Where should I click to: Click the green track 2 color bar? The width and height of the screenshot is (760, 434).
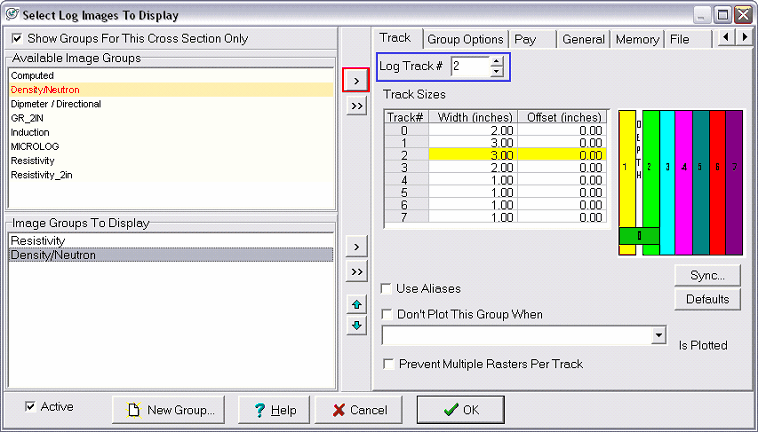pos(650,170)
